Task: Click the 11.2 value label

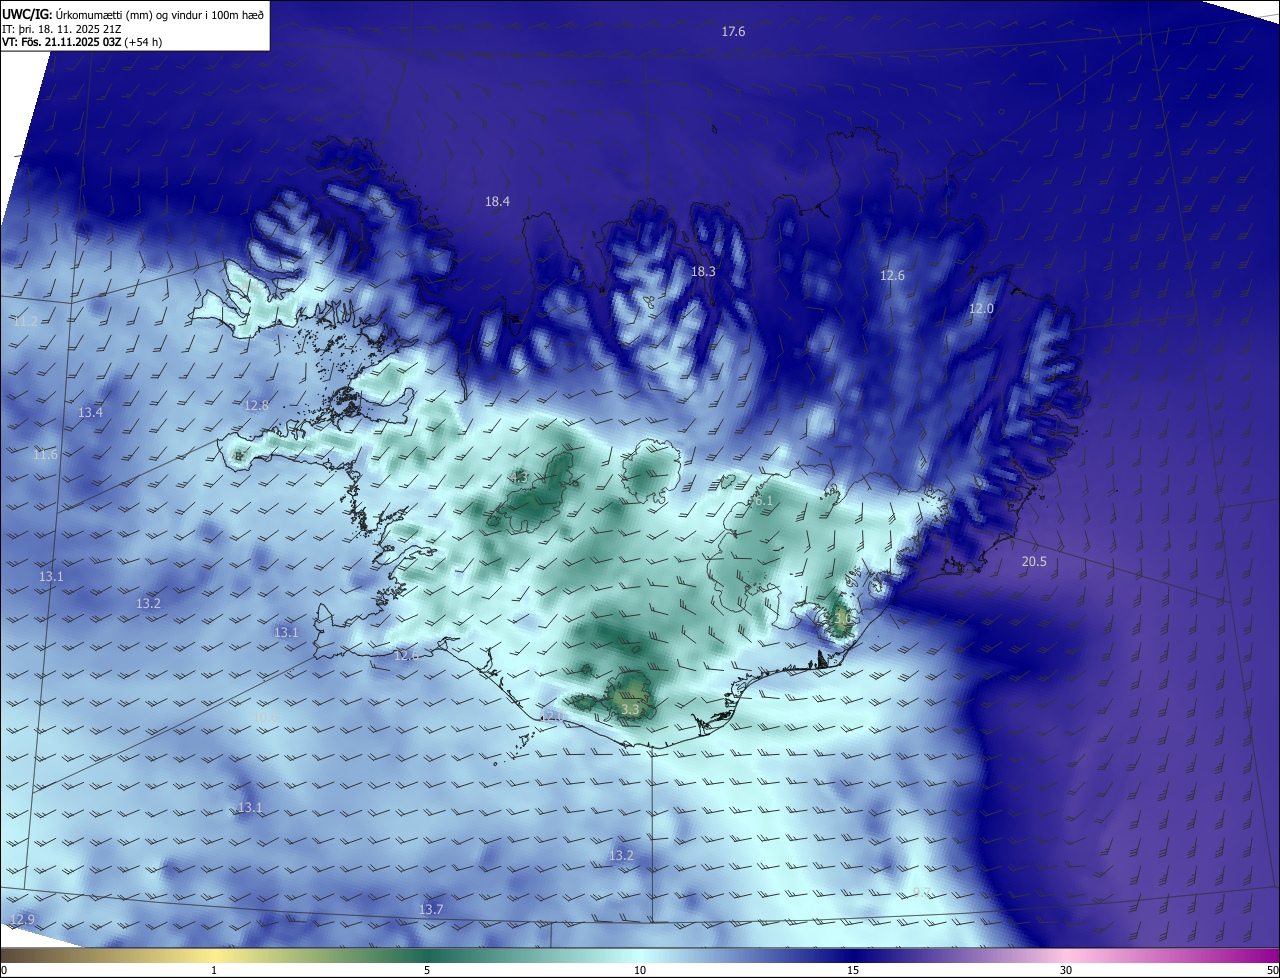Action: (x=27, y=321)
